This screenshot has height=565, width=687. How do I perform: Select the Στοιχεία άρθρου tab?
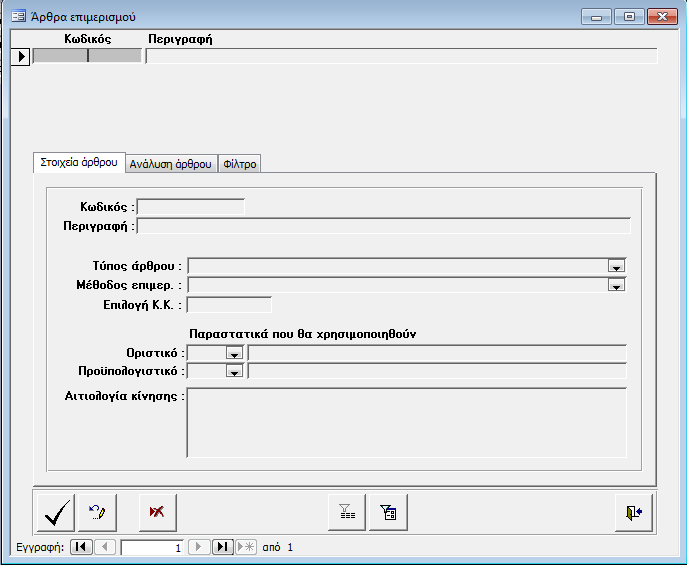(79, 162)
